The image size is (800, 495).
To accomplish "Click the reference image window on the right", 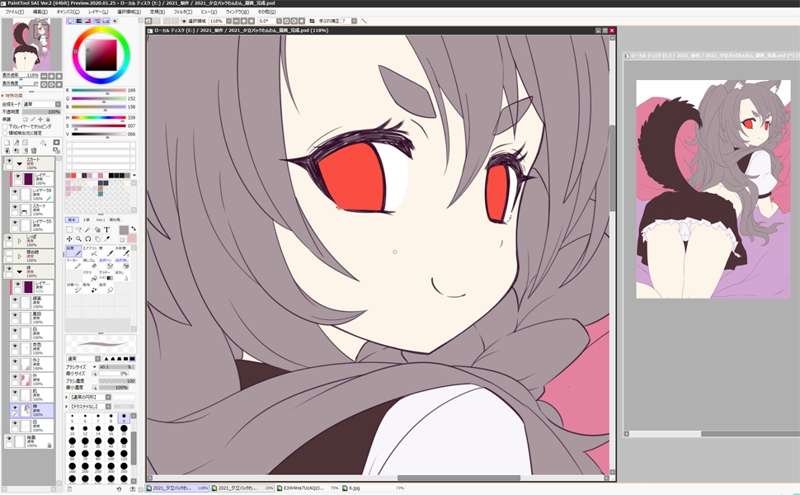I will coord(710,190).
